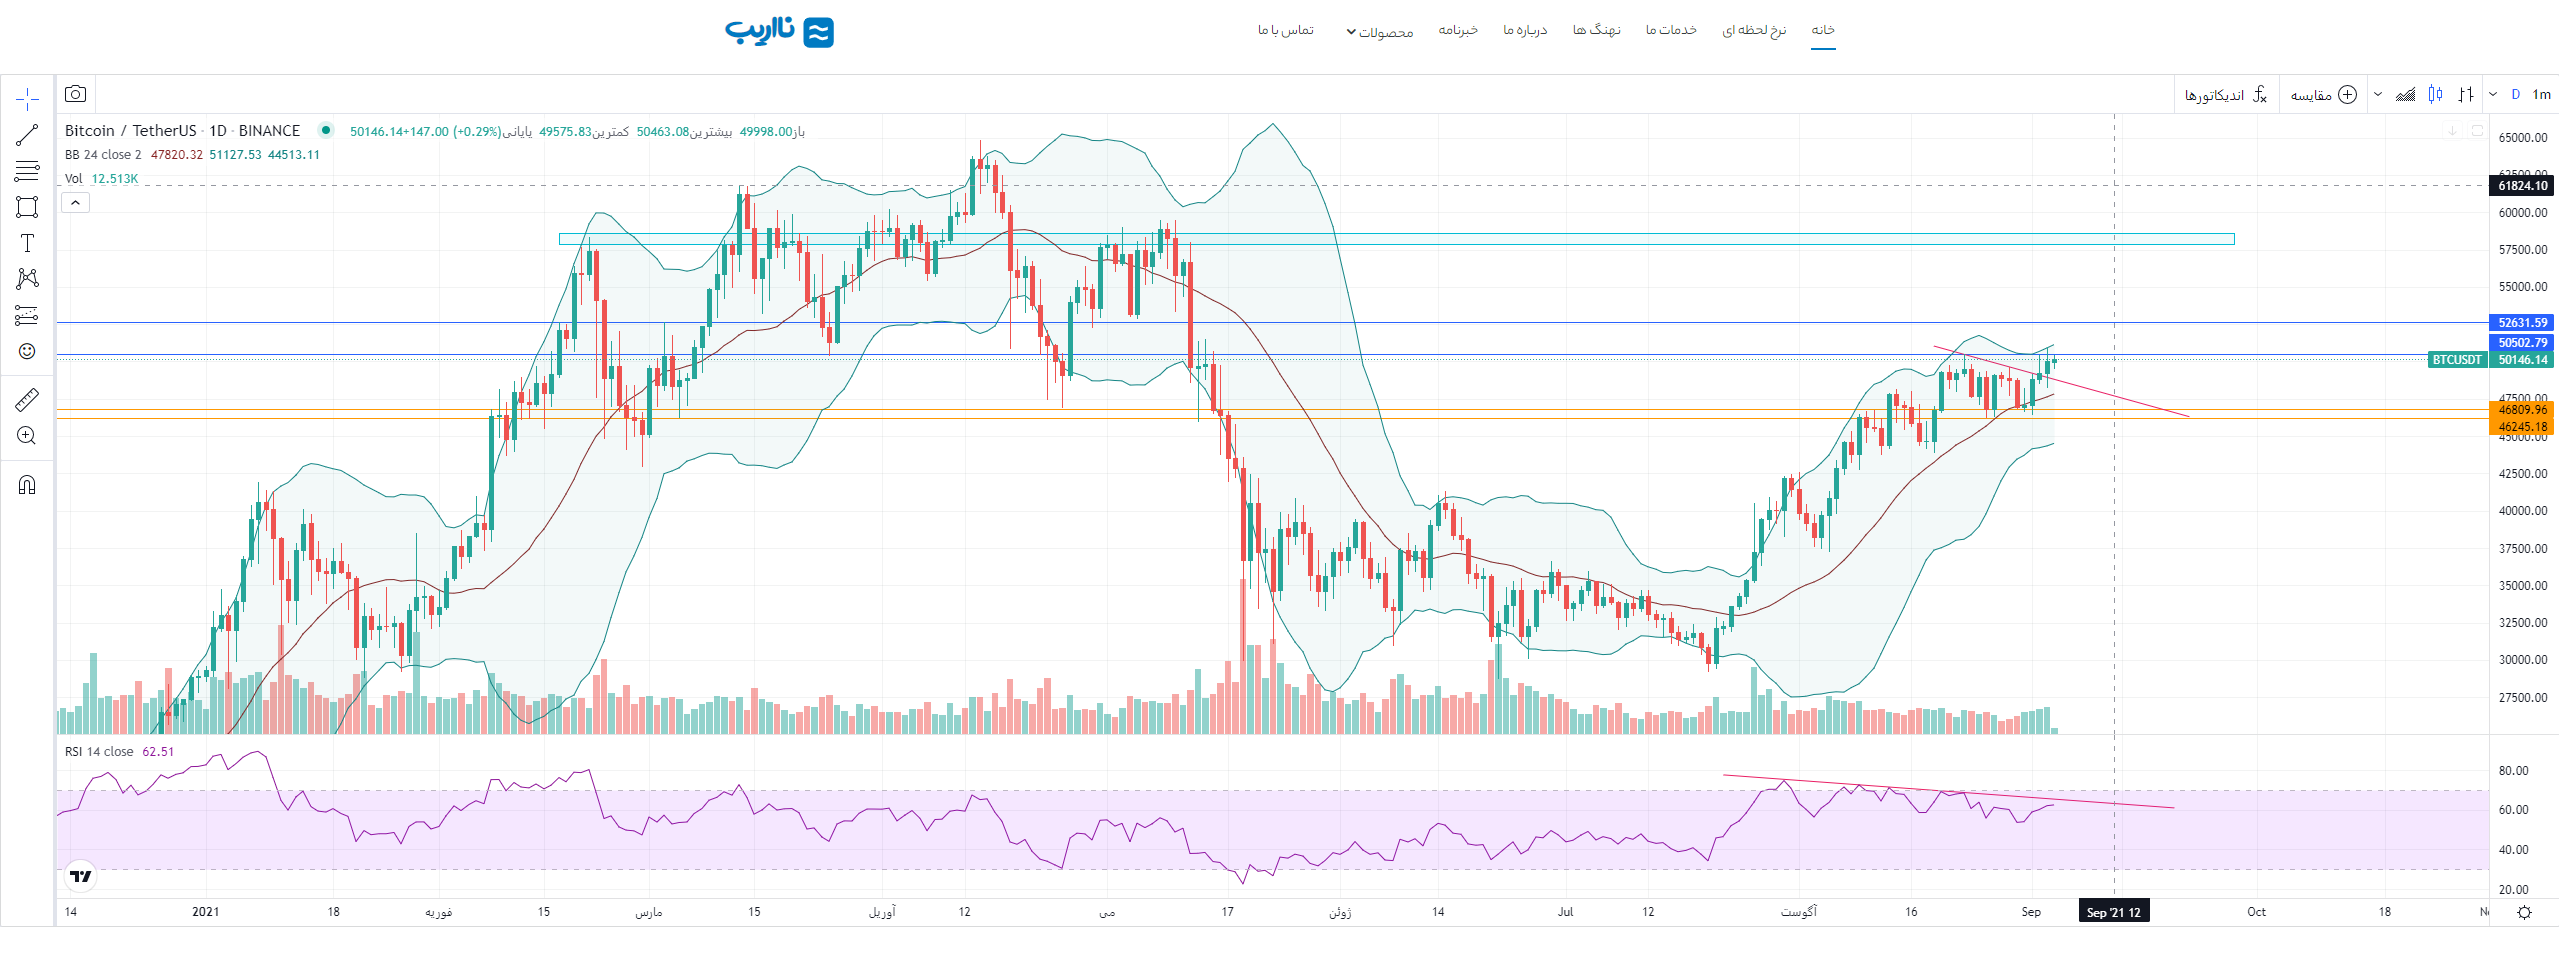Select the 1m interval
Image resolution: width=2559 pixels, height=964 pixels.
[x=2541, y=95]
